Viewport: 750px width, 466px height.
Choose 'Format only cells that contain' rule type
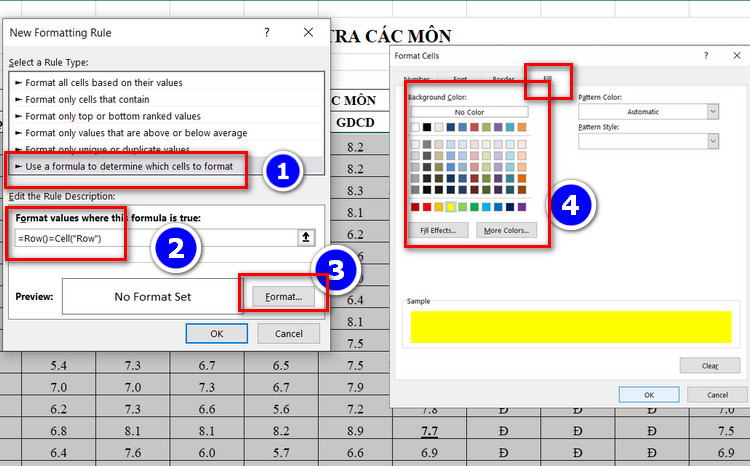point(88,99)
